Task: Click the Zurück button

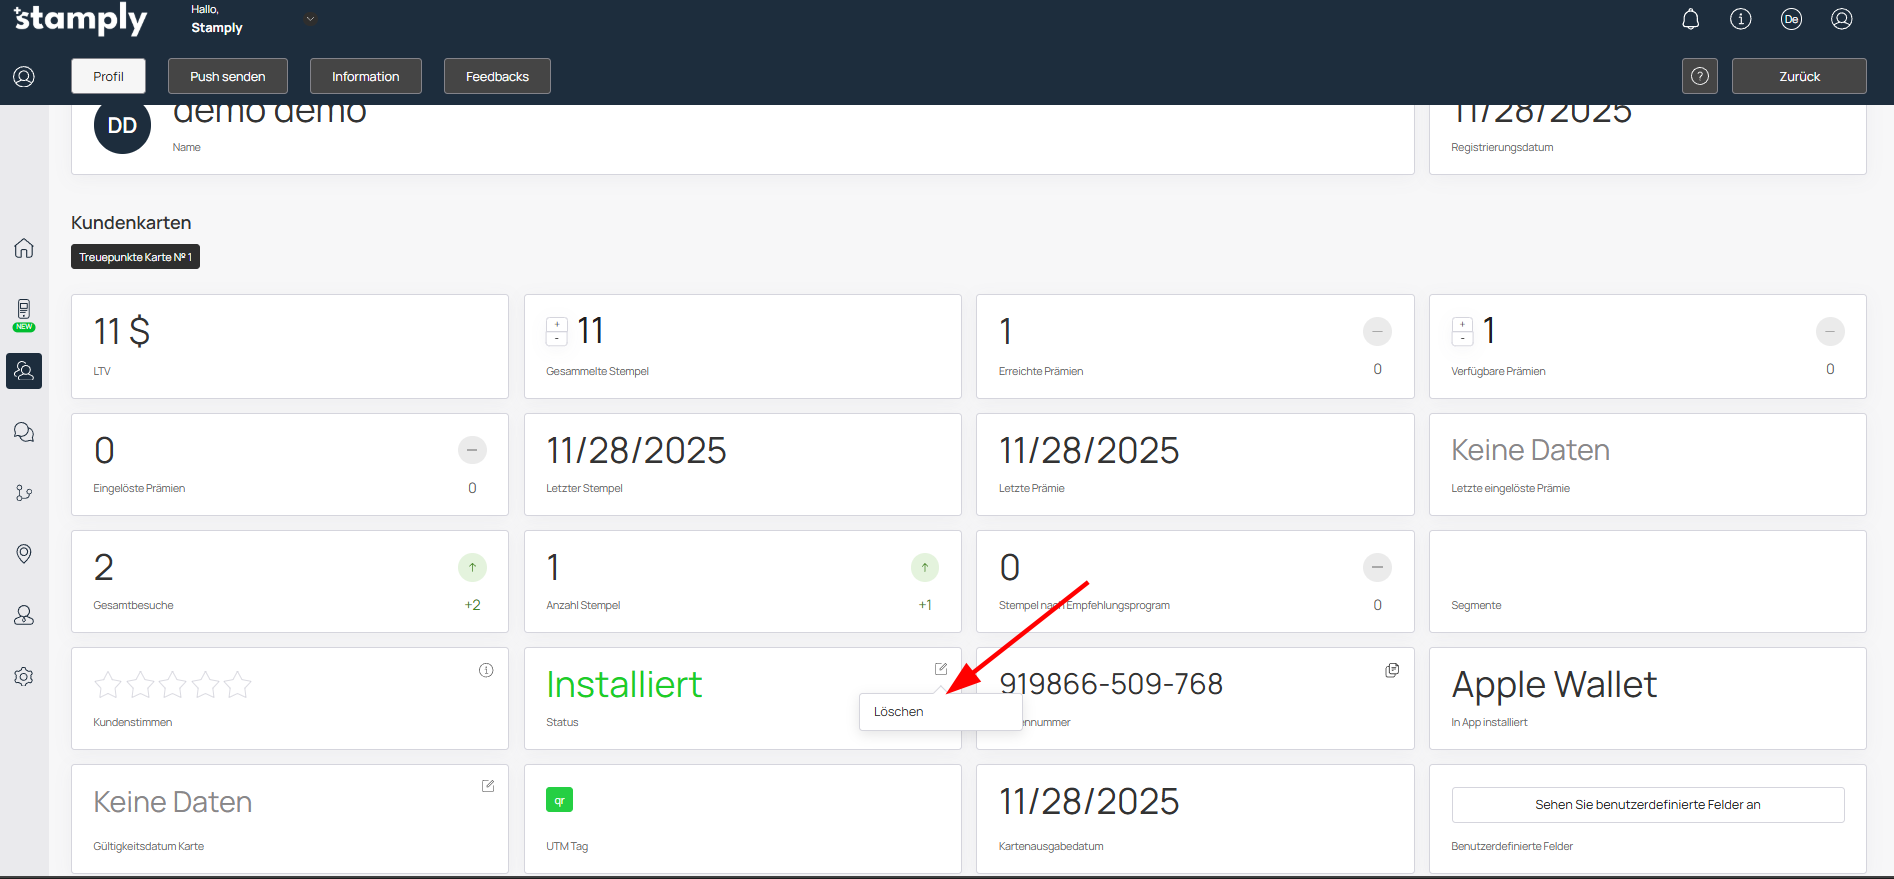Action: pos(1798,76)
